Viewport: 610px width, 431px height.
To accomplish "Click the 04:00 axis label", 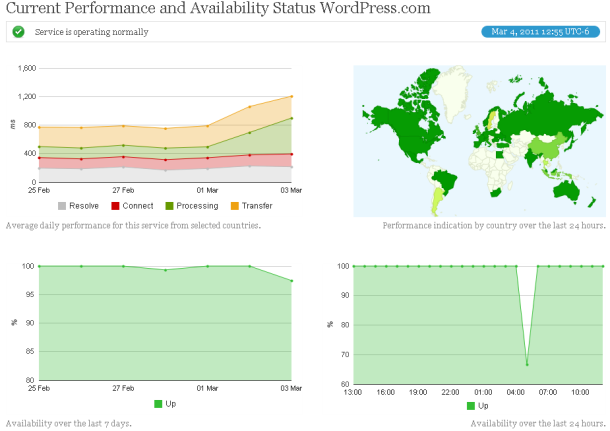I will click(515, 392).
